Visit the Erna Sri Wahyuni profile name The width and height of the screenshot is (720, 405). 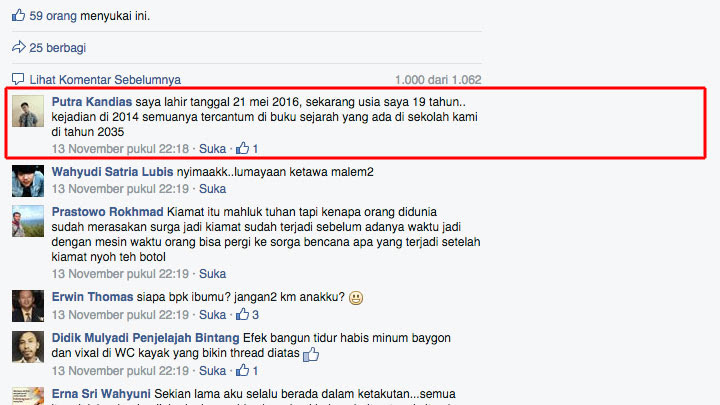[x=101, y=394]
